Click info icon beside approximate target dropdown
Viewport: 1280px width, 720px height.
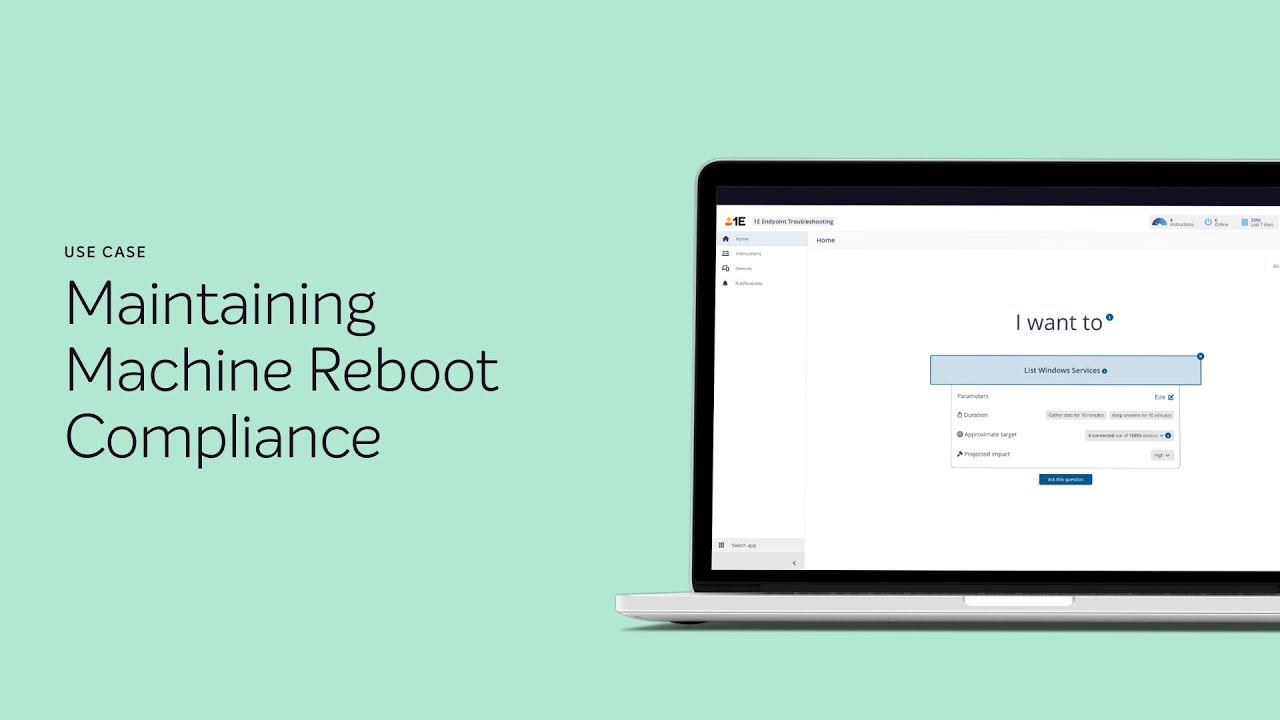coord(1169,436)
